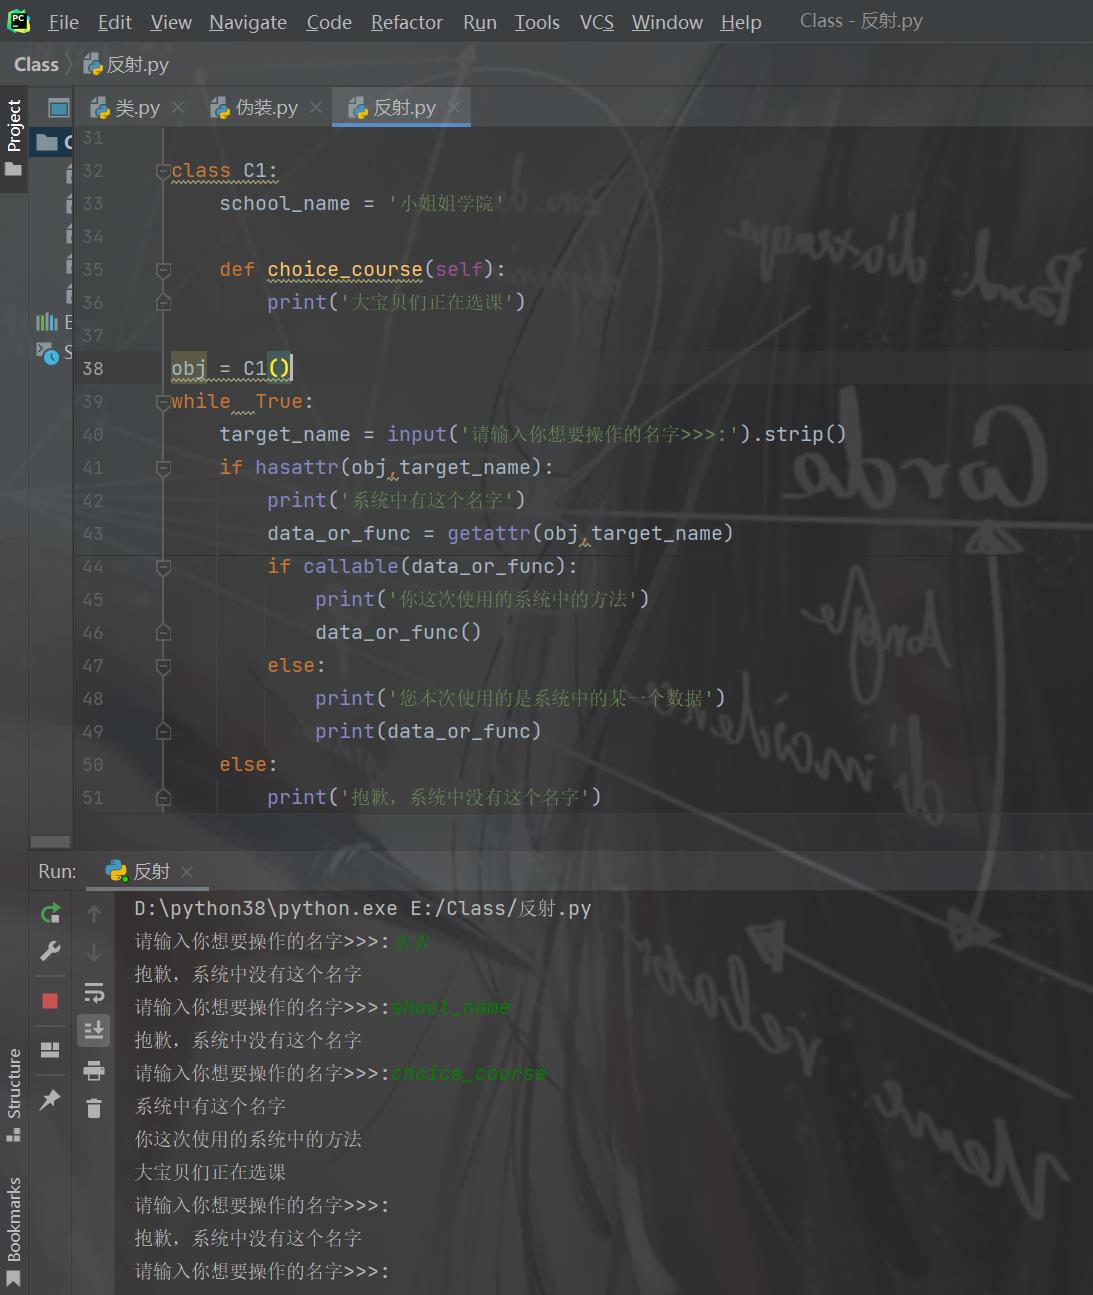Viewport: 1093px width, 1295px height.
Task: Open the Edit menu
Action: coord(115,22)
